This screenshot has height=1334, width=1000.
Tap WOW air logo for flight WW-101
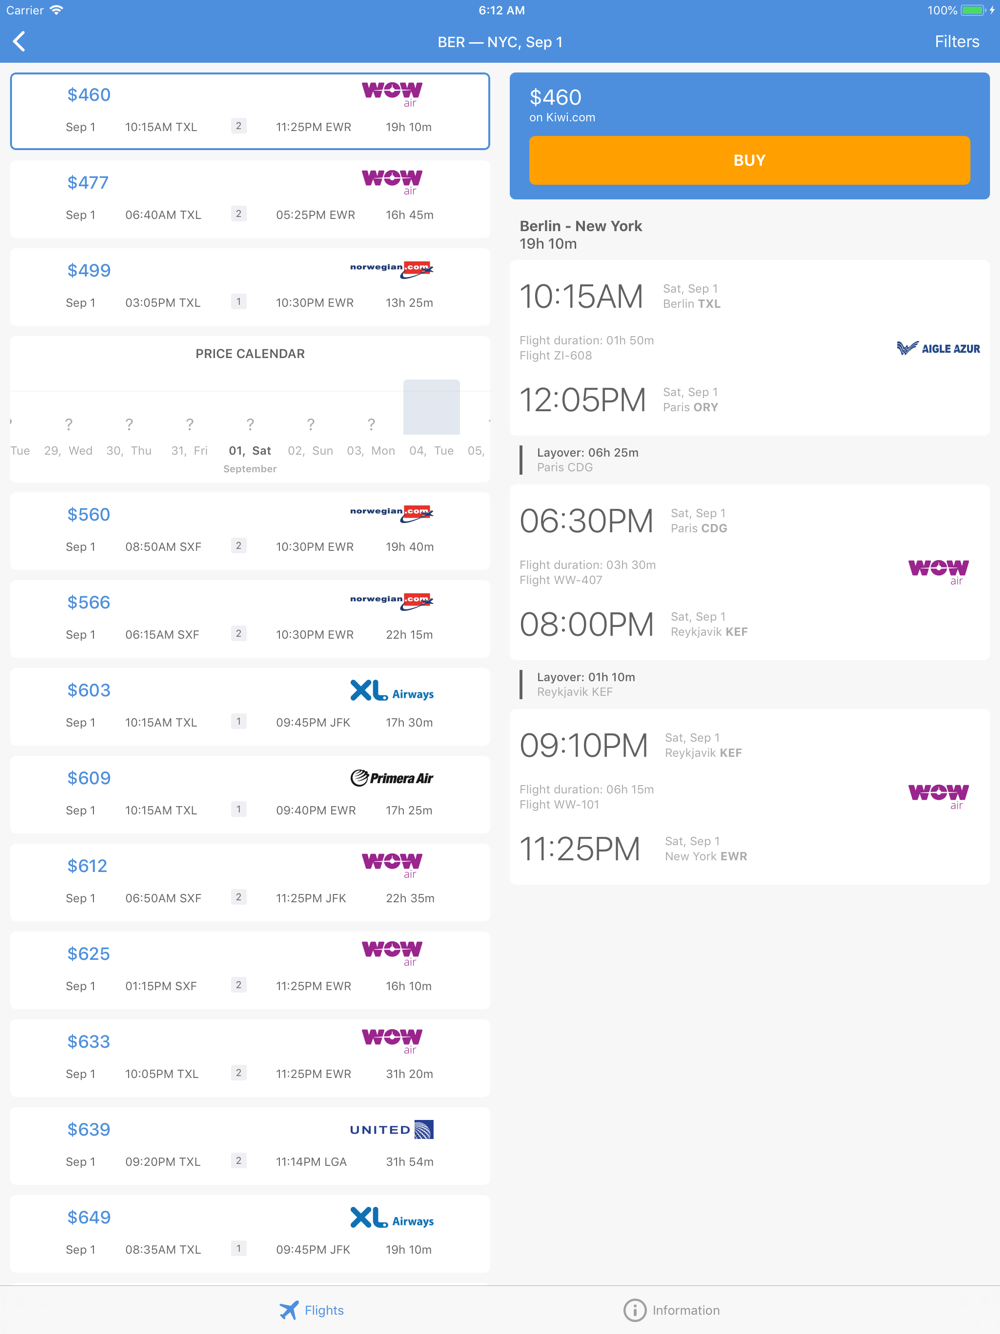tap(938, 796)
